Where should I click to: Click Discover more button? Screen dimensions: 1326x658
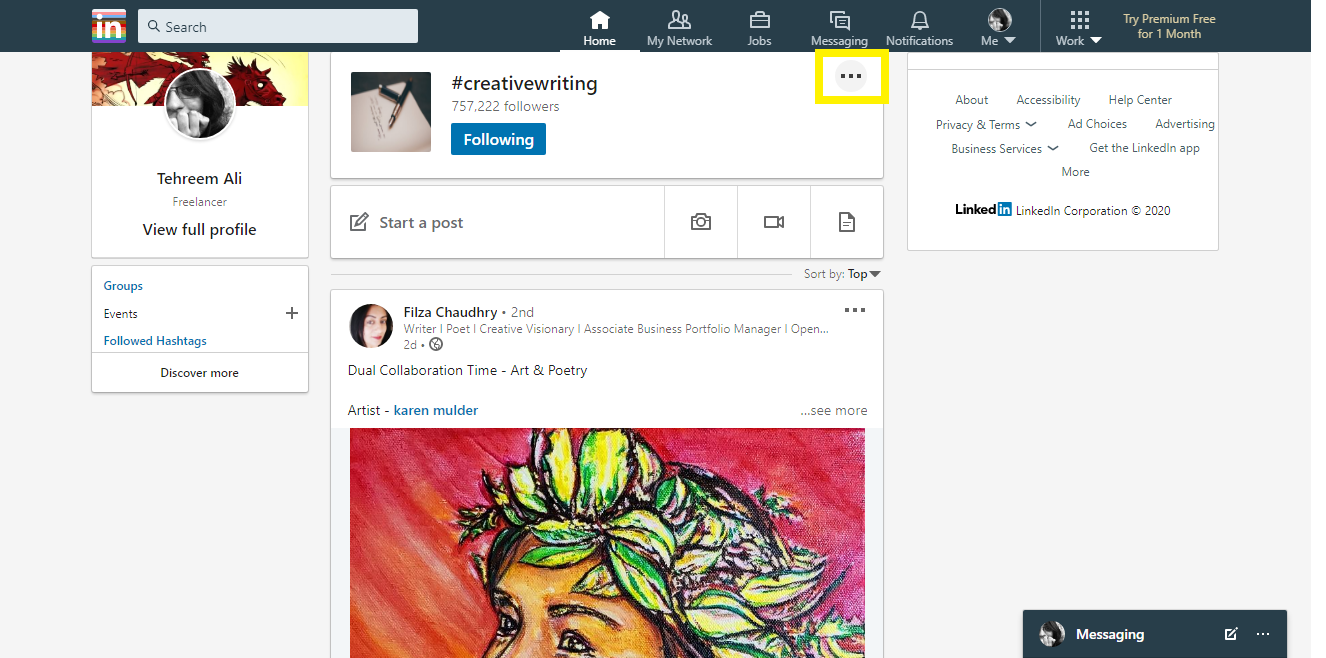pyautogui.click(x=200, y=373)
